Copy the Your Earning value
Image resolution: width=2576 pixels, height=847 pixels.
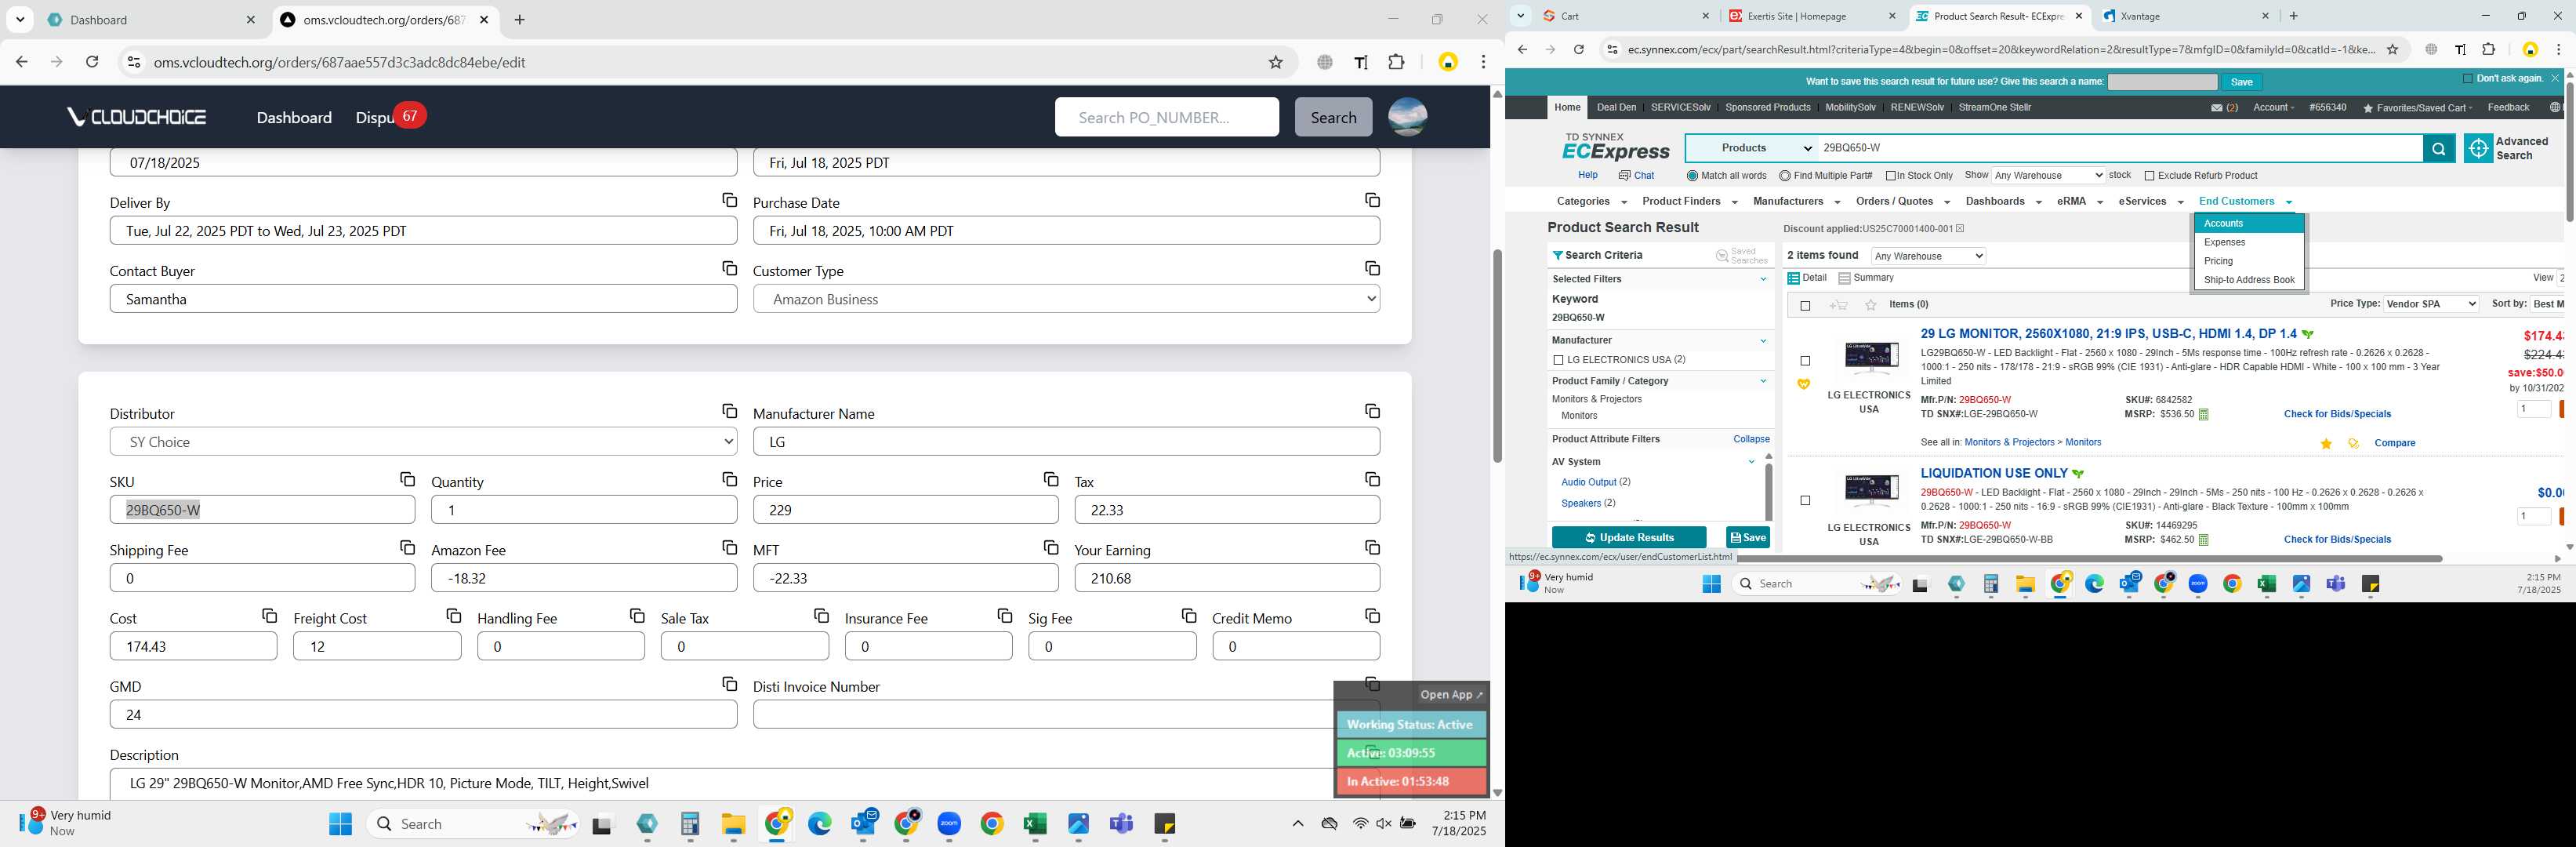click(x=1372, y=548)
